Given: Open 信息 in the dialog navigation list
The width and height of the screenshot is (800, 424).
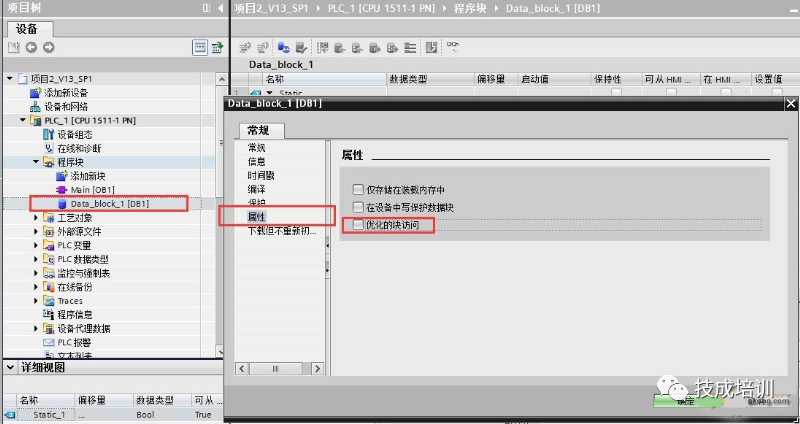Looking at the screenshot, I should click(x=257, y=161).
